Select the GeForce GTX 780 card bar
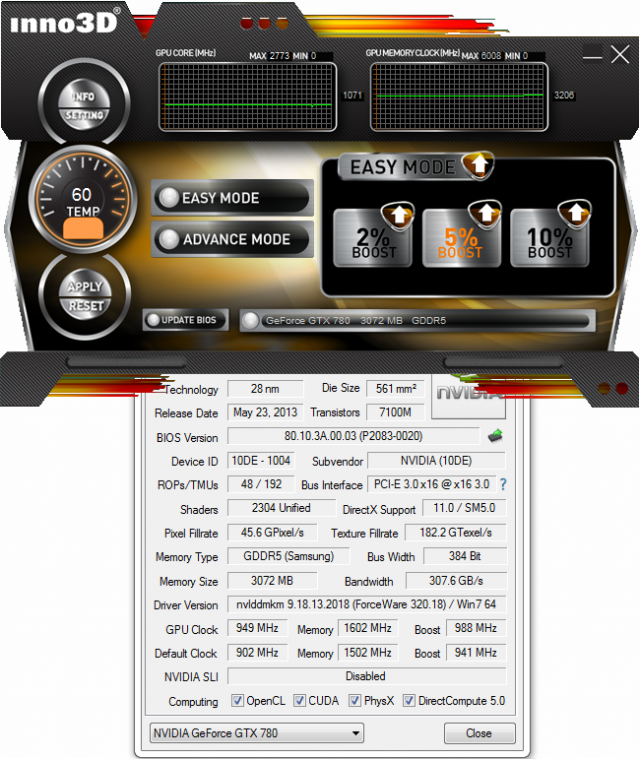 pyautogui.click(x=417, y=320)
